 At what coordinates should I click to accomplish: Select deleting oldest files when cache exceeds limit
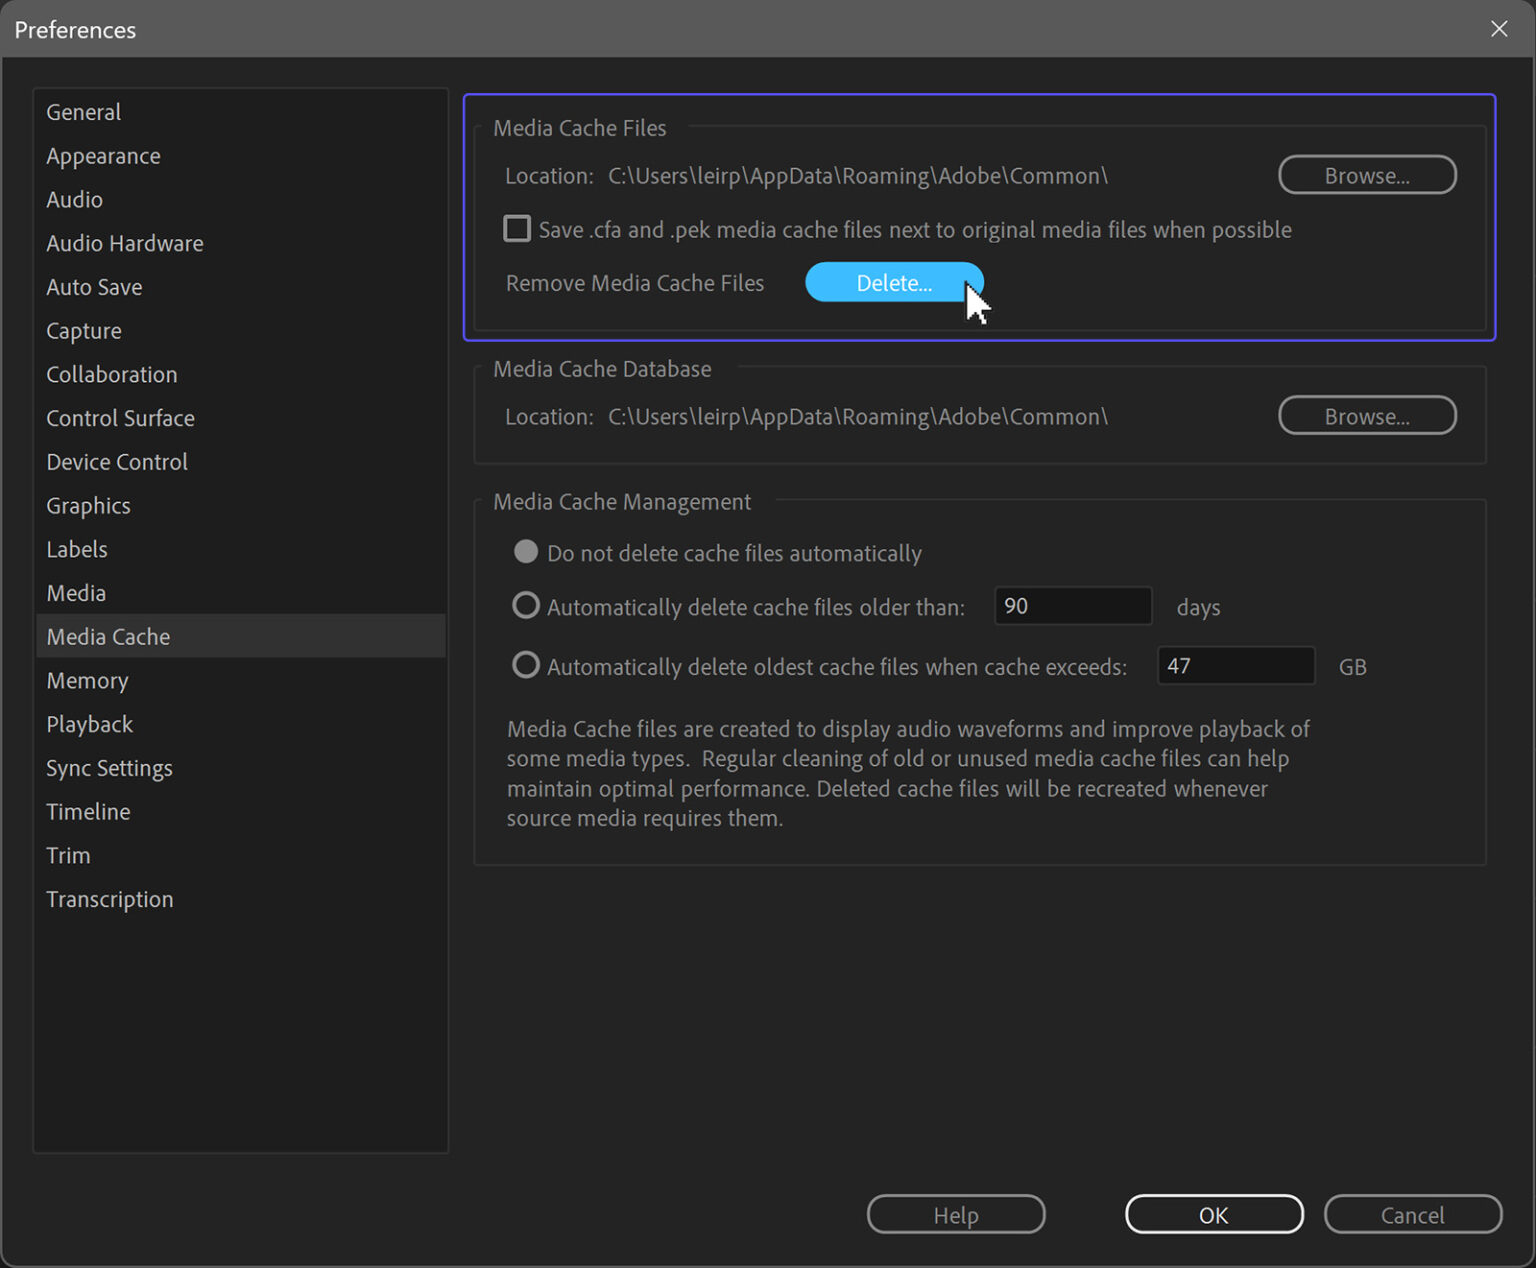click(525, 665)
